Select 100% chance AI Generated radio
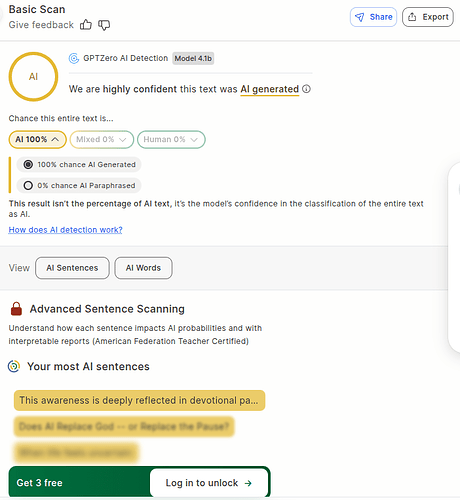 pyautogui.click(x=28, y=165)
